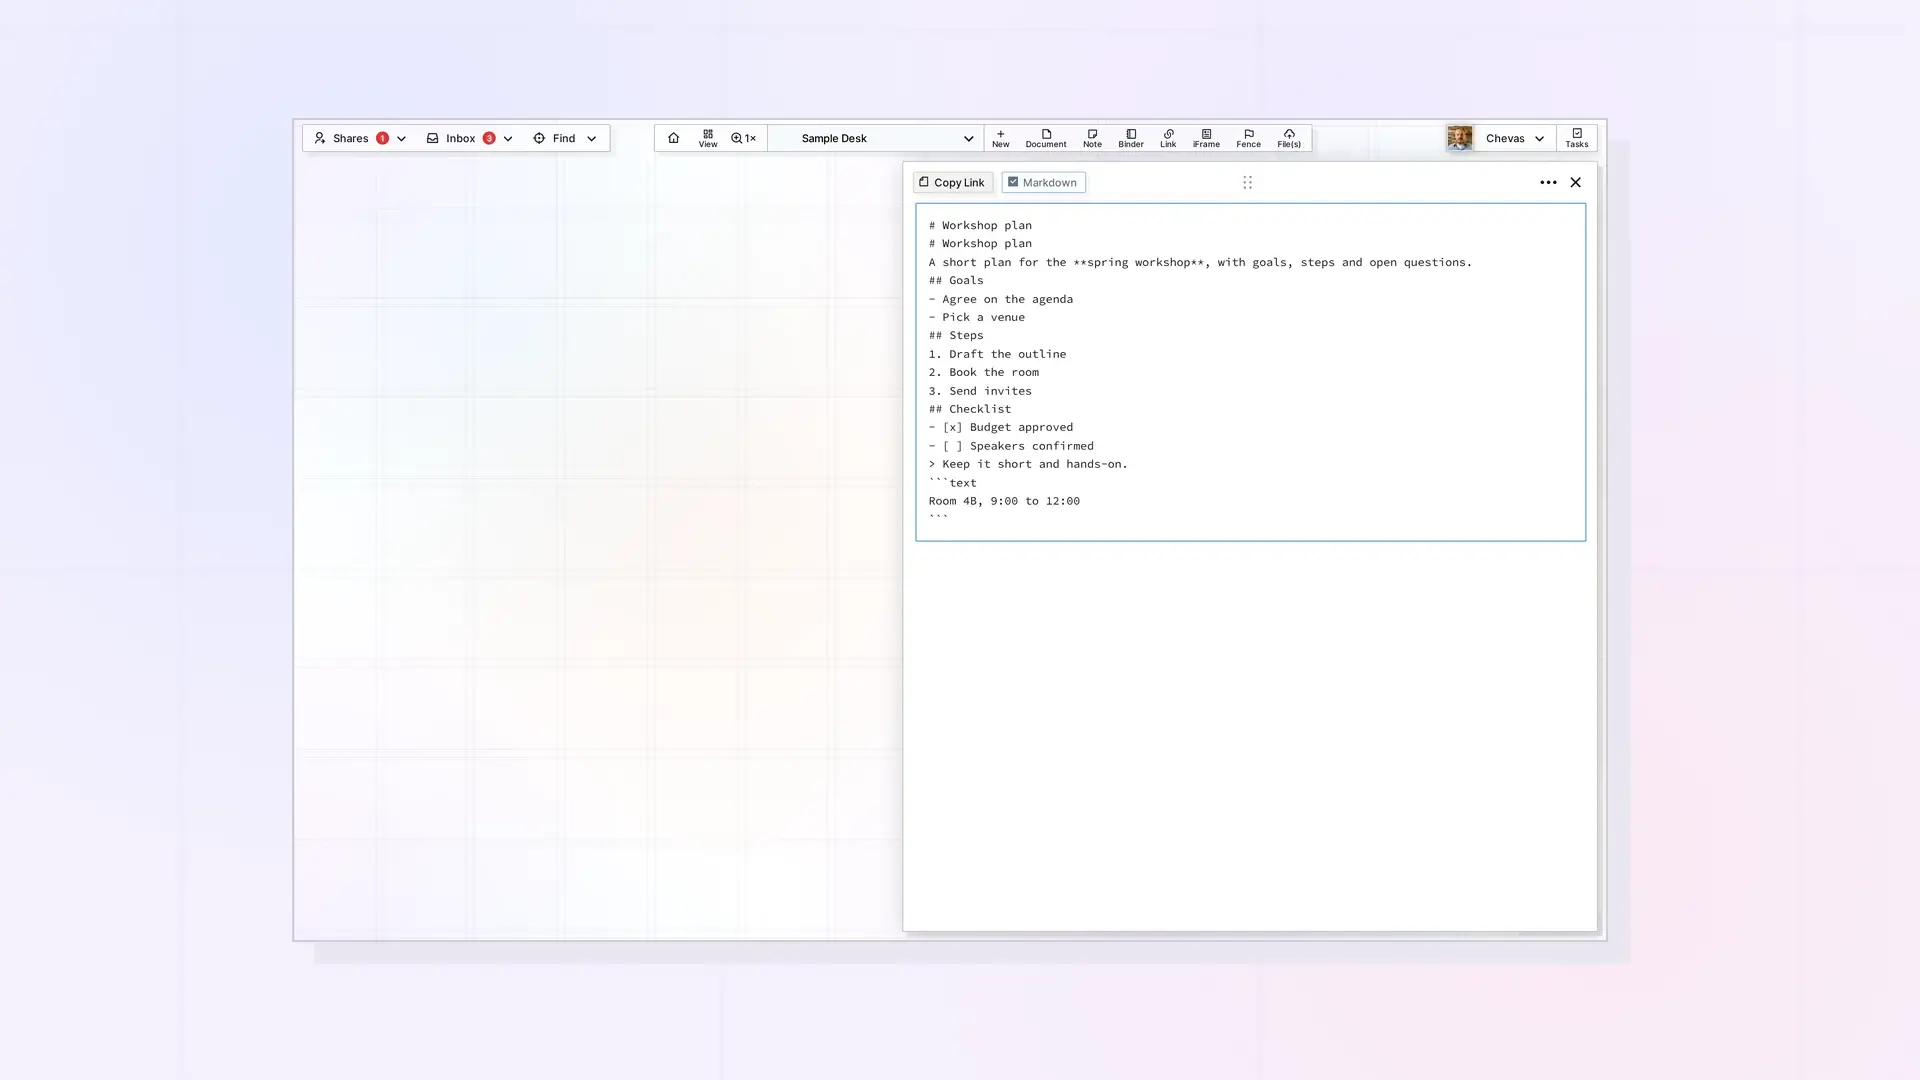Add a new Fence
The width and height of the screenshot is (1920, 1080).
(1248, 138)
